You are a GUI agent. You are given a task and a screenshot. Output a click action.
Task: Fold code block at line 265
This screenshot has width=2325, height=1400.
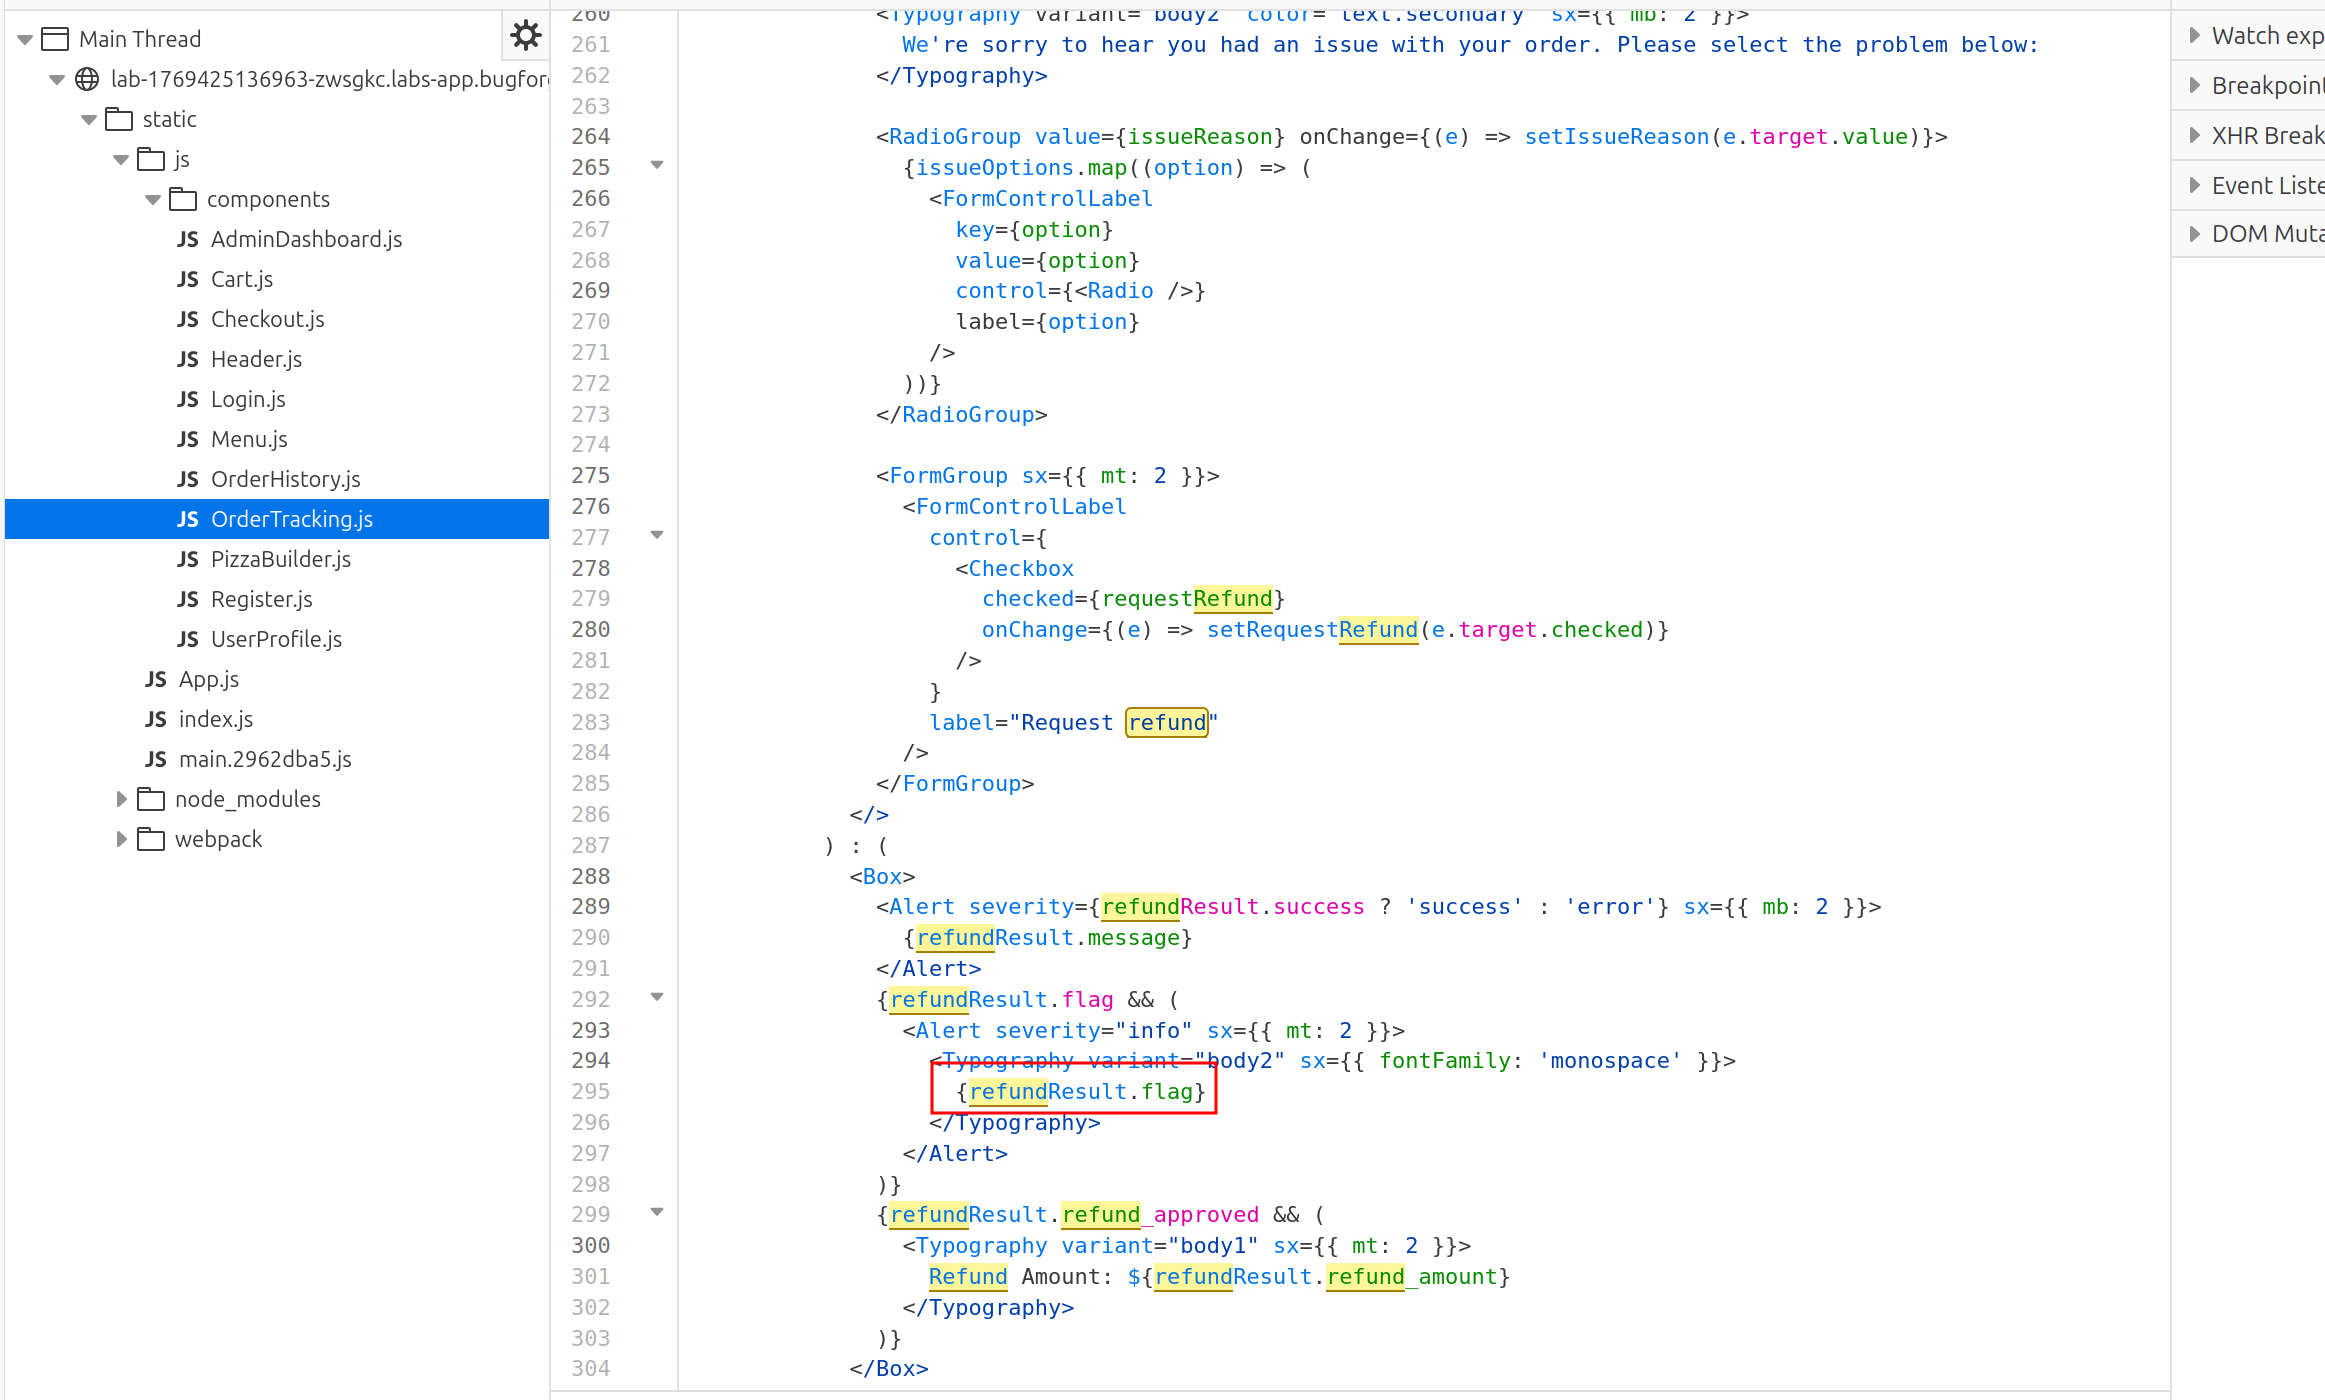tap(657, 165)
